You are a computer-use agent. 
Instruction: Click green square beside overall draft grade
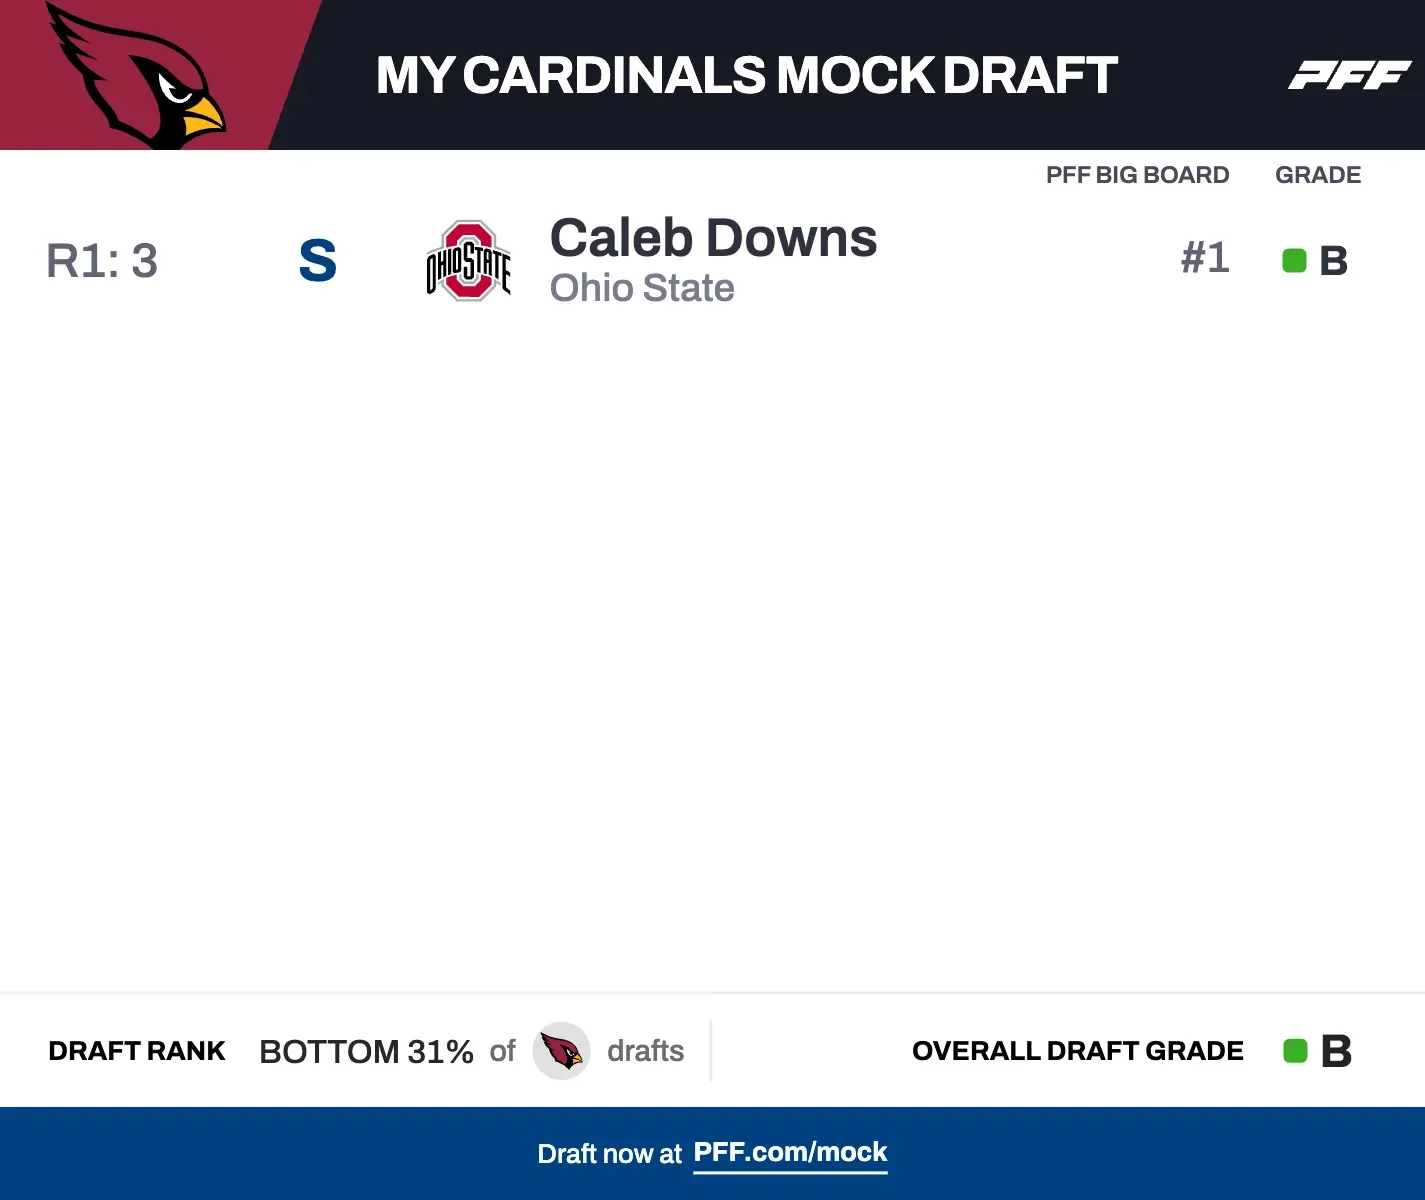point(1295,1051)
